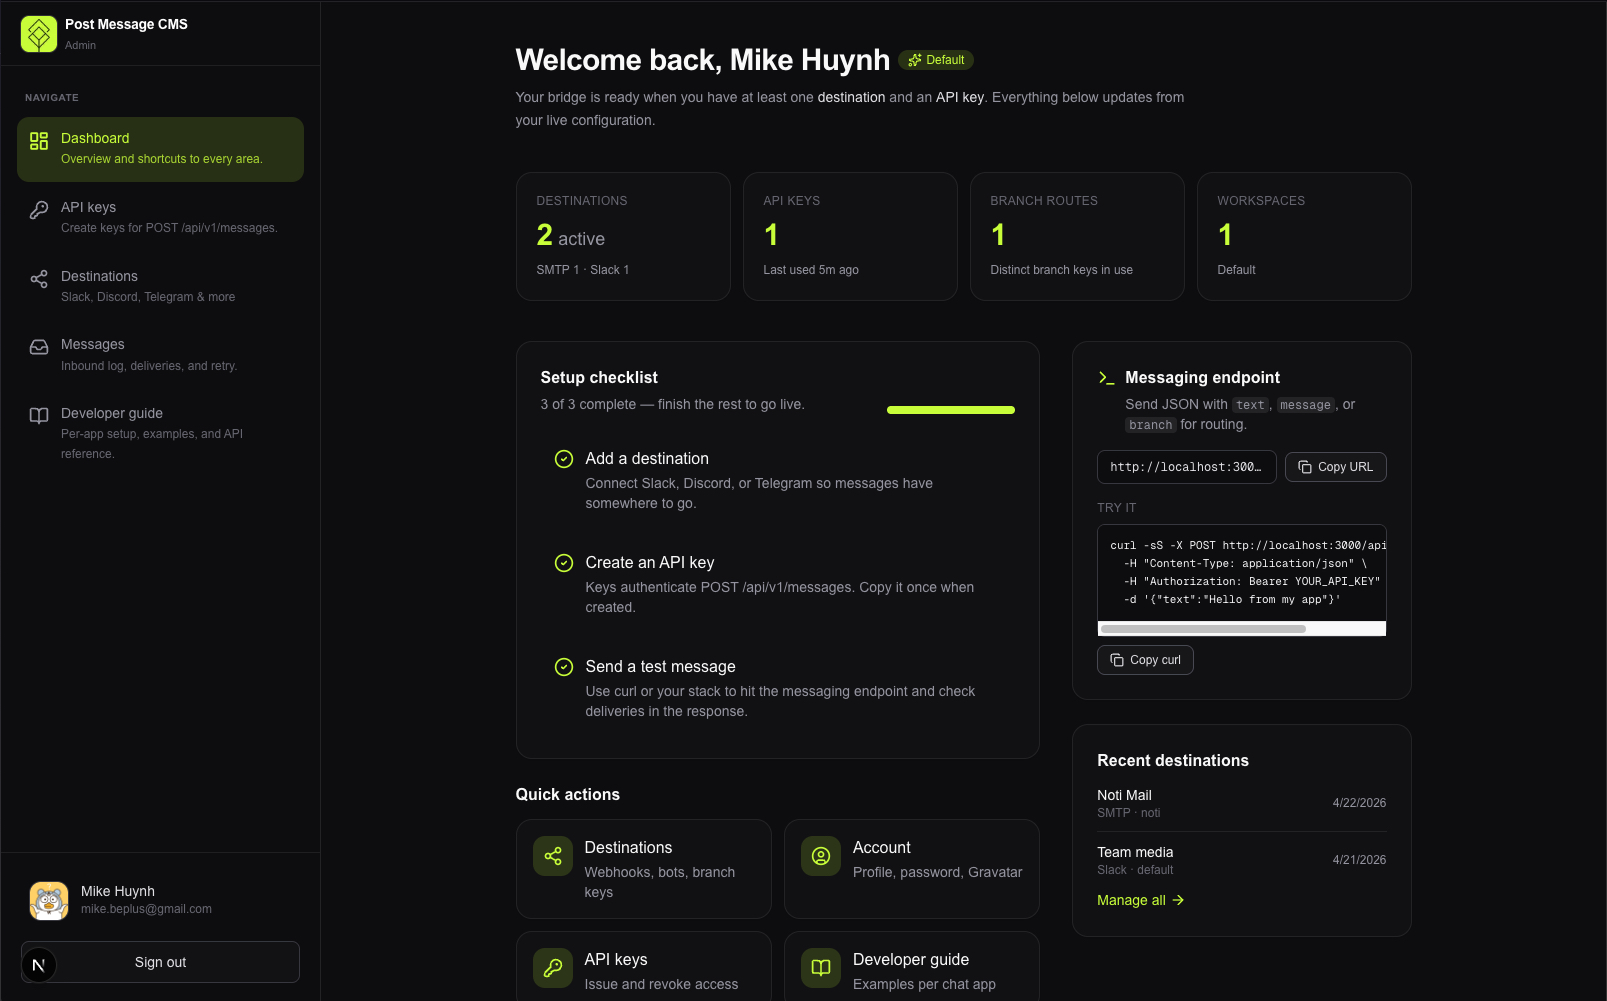Click the Post Message CMS logo icon

tap(39, 34)
